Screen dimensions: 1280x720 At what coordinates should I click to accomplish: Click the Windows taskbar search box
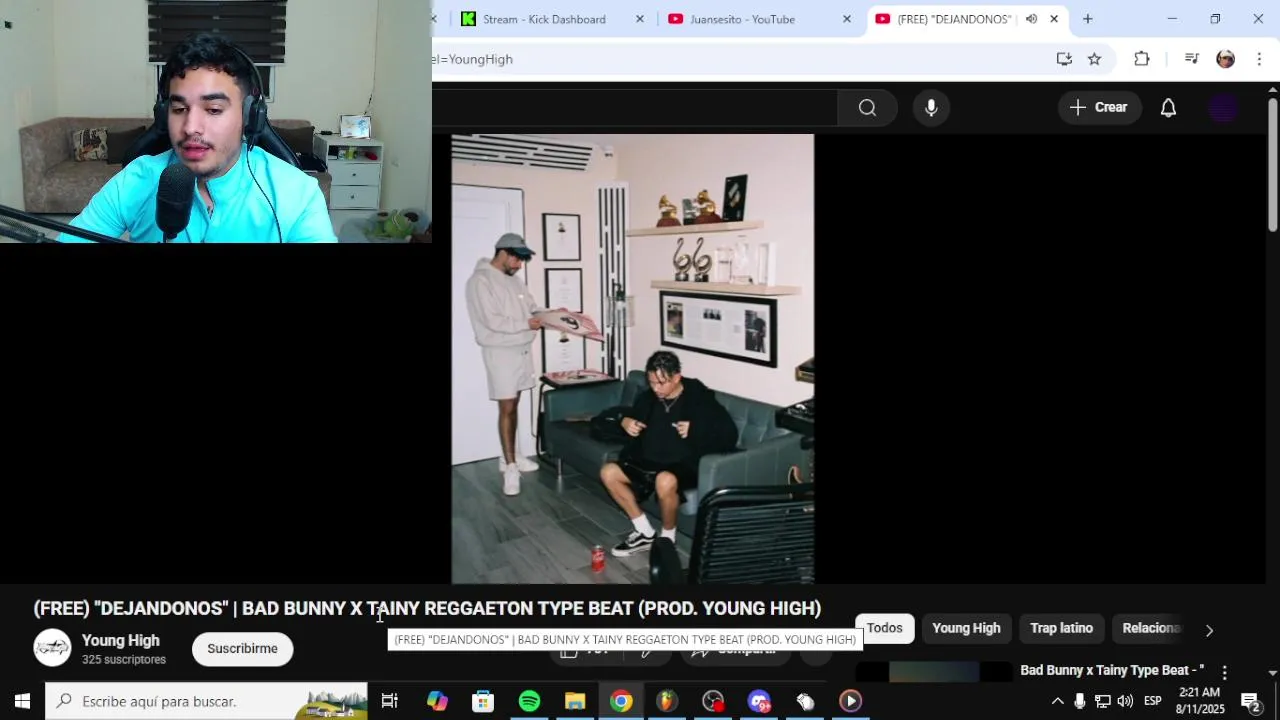click(x=207, y=701)
